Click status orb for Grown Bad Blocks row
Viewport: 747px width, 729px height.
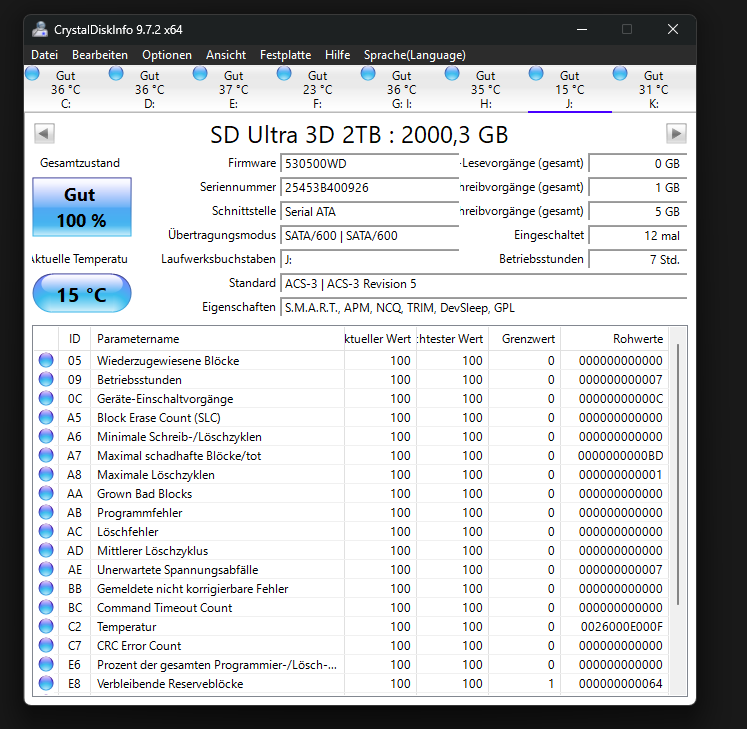[46, 493]
